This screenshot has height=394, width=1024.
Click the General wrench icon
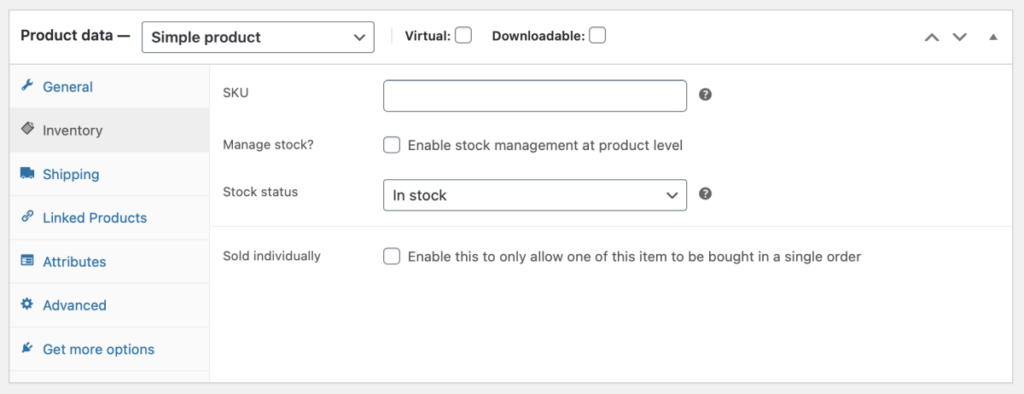(x=27, y=86)
